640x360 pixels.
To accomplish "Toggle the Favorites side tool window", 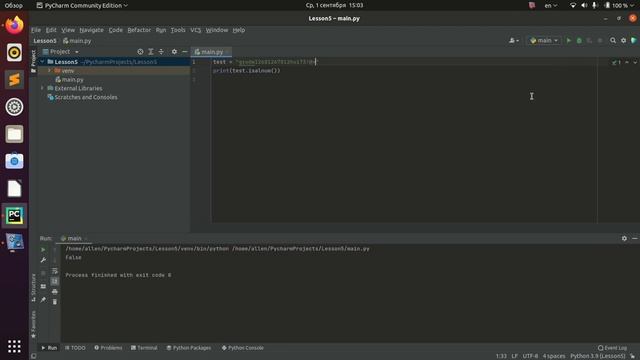I will [x=33, y=324].
